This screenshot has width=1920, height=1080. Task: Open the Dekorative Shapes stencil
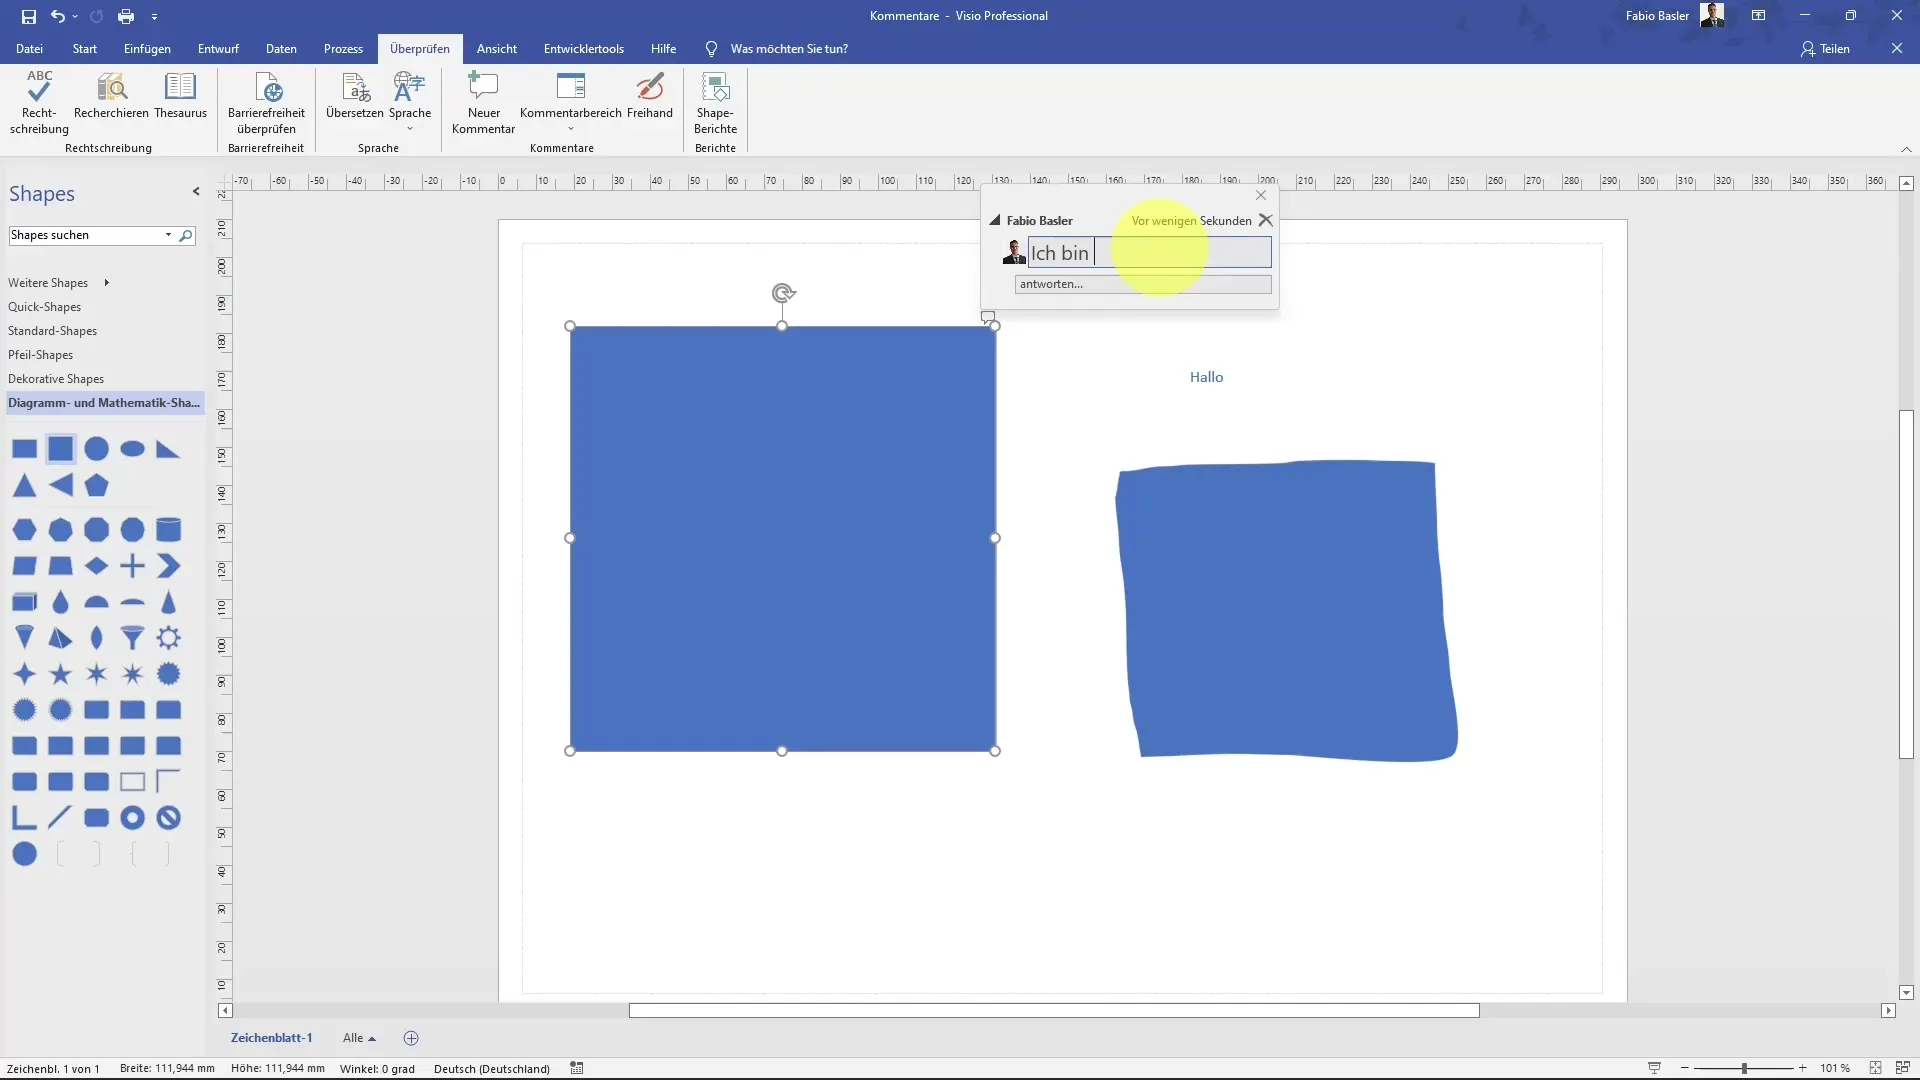56,379
